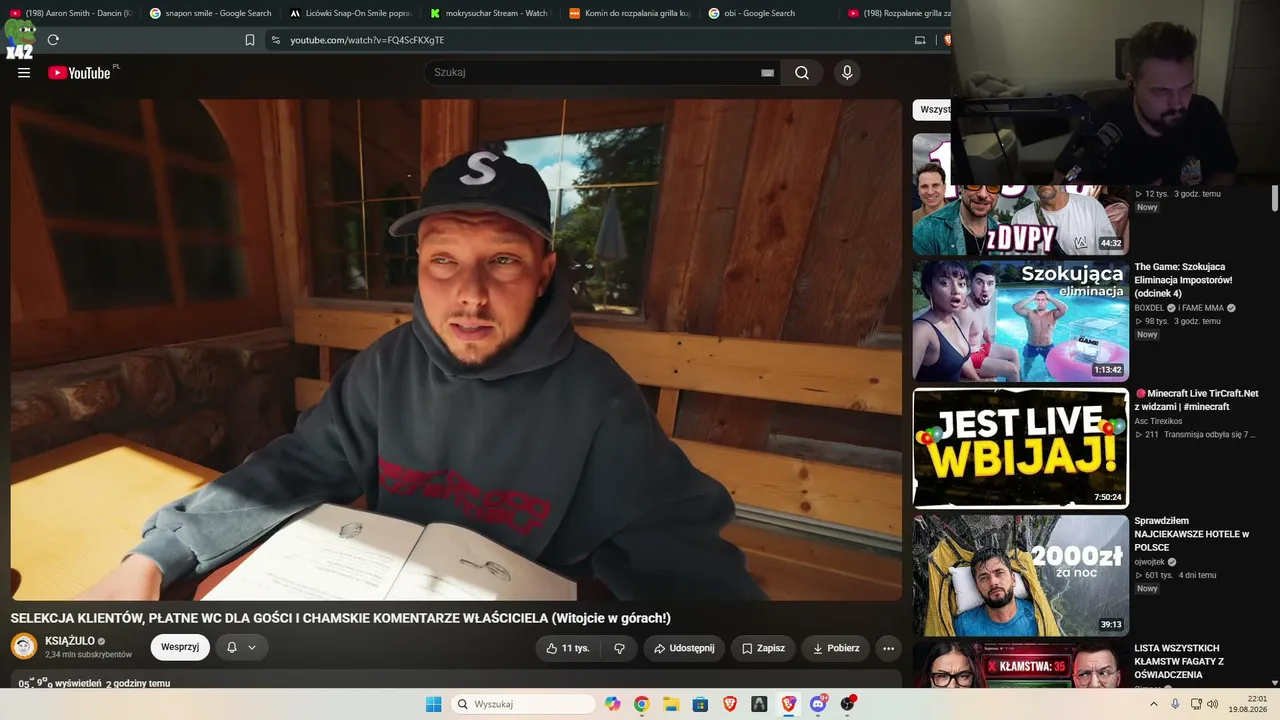This screenshot has height=720, width=1280.
Task: Click the video title SELEKCJA KLIENTÓW text
Action: pos(341,618)
